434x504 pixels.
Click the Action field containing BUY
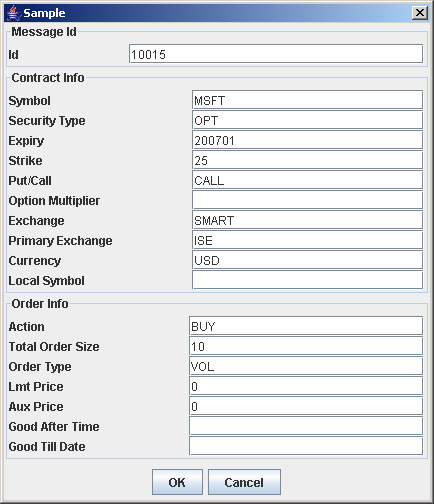[x=306, y=326]
